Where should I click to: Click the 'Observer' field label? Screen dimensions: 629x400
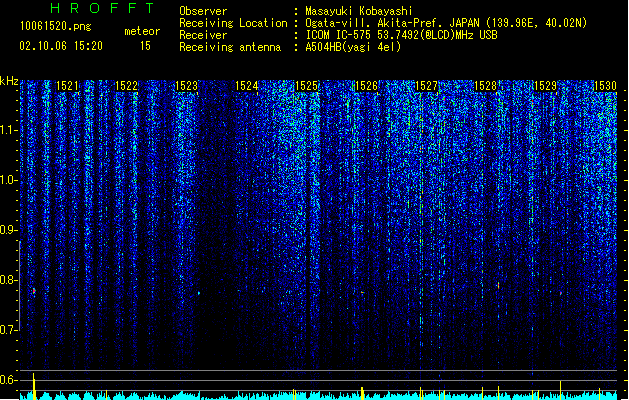(203, 11)
